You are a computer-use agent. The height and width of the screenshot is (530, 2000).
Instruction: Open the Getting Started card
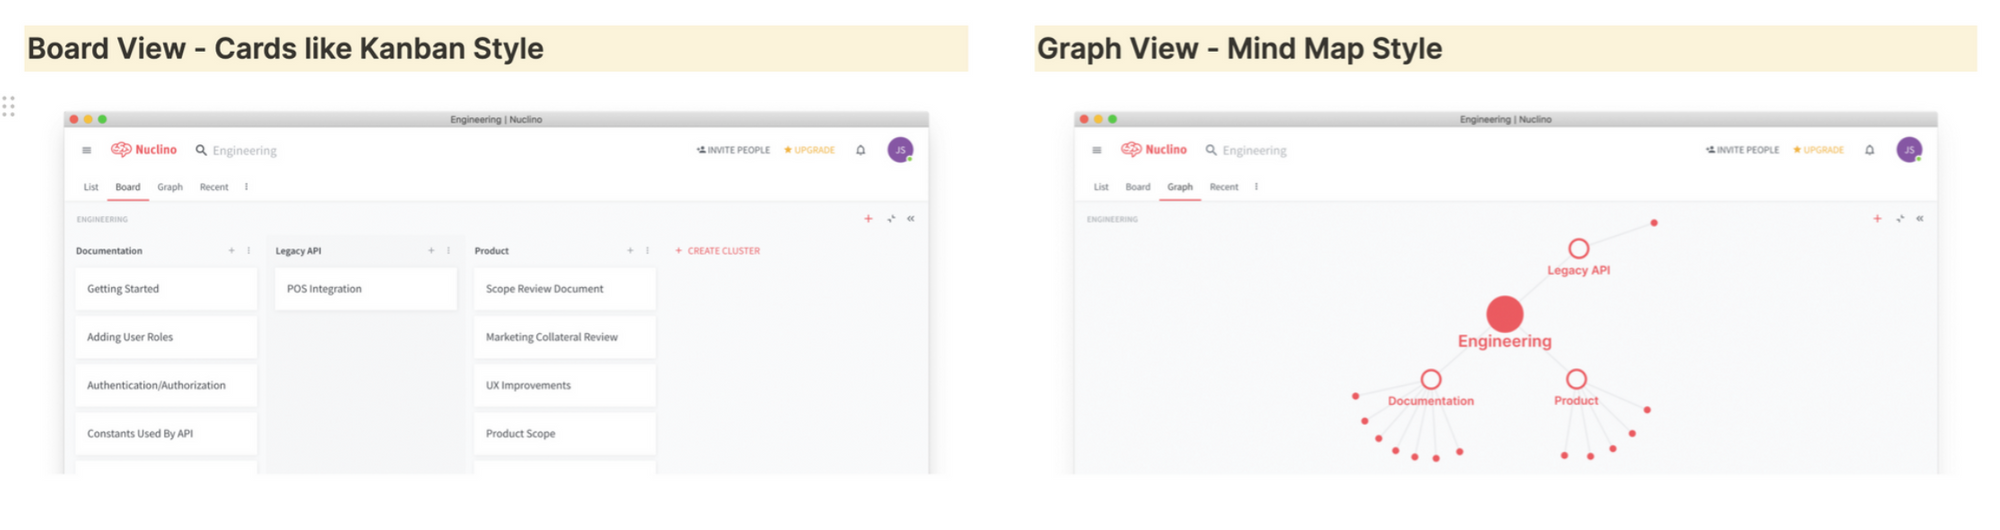[166, 289]
